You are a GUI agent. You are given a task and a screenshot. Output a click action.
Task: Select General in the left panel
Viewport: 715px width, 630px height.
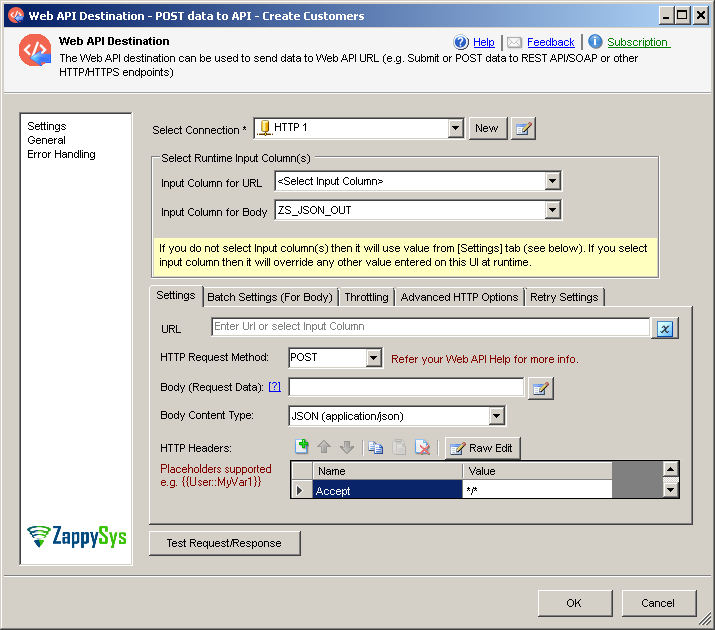pos(47,140)
